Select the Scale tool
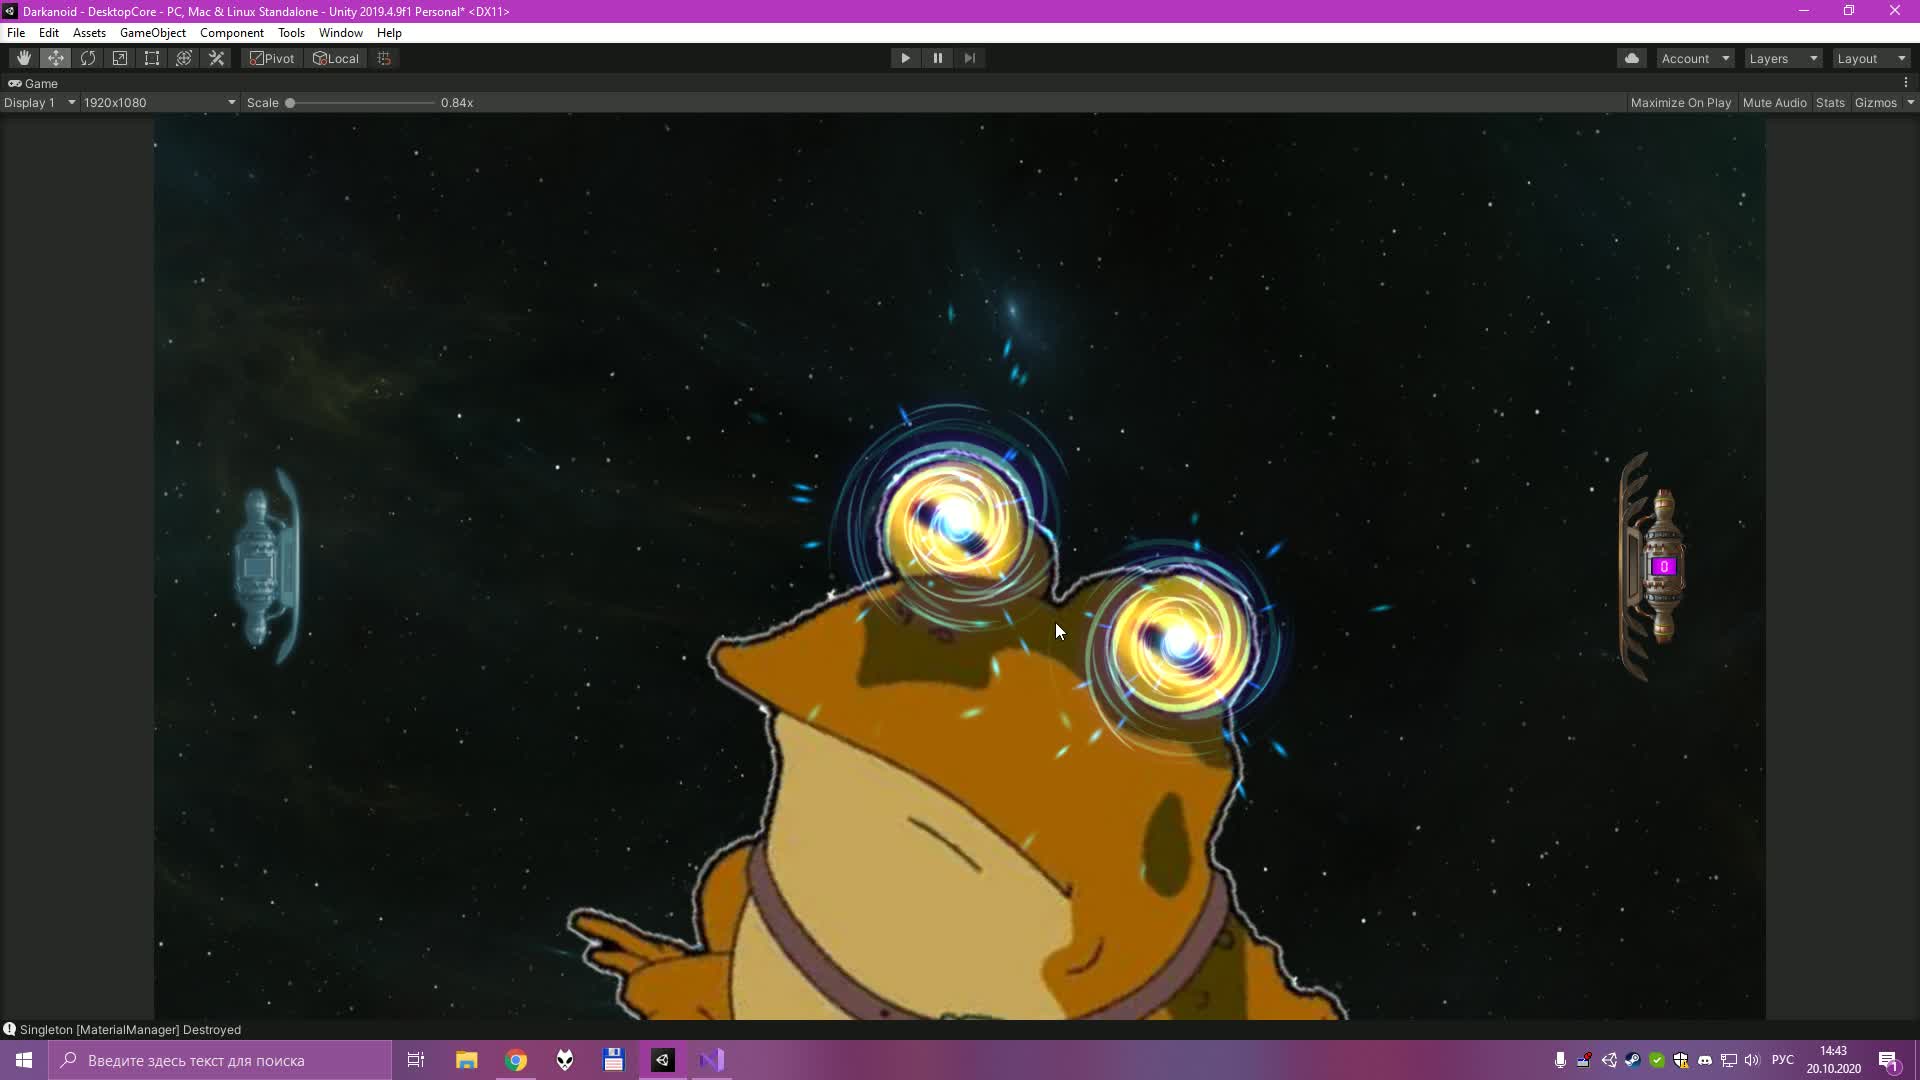1920x1080 pixels. pyautogui.click(x=119, y=58)
